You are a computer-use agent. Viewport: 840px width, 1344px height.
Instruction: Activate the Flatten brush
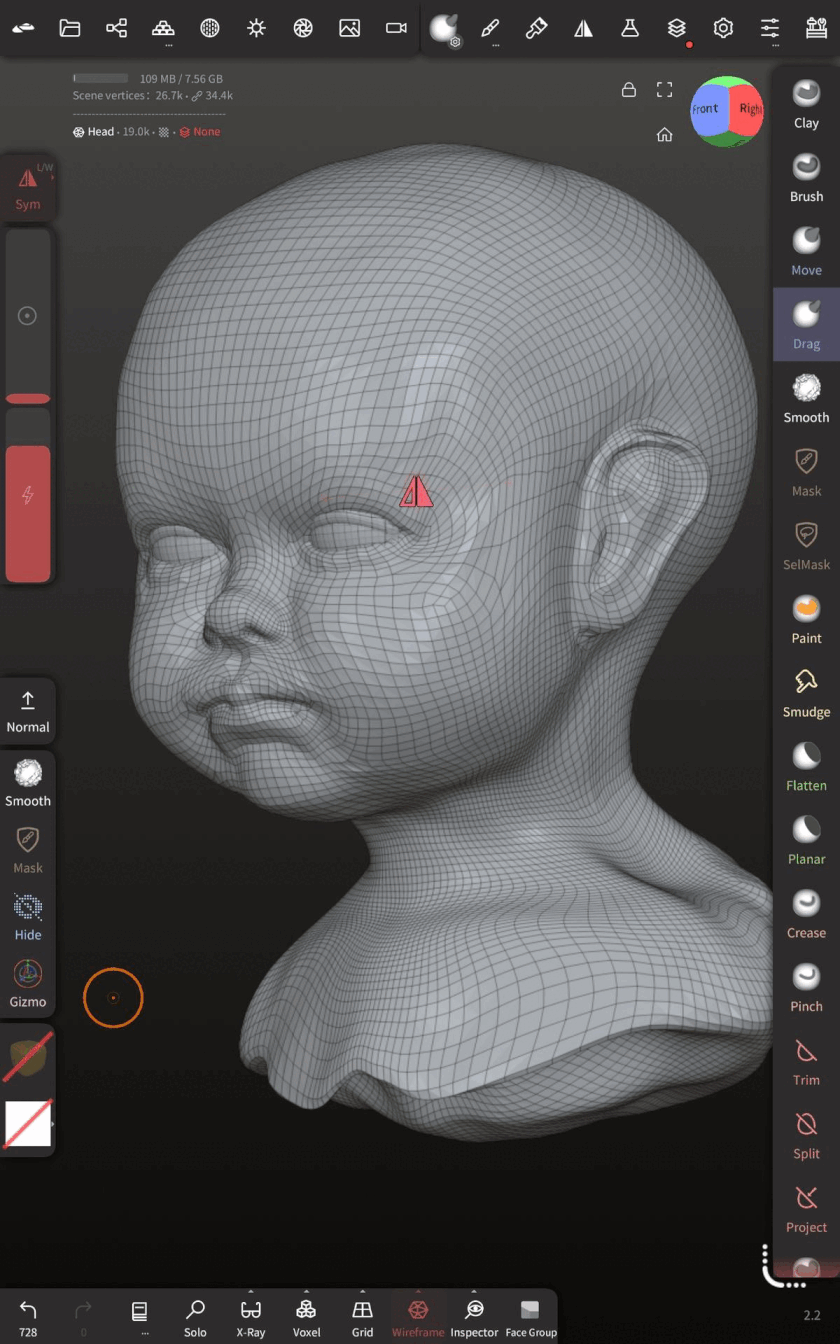(x=806, y=766)
